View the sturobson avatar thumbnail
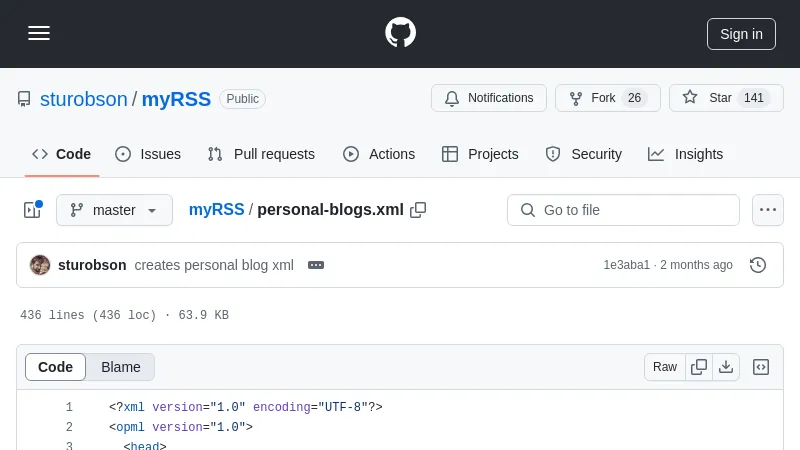Image resolution: width=800 pixels, height=450 pixels. tap(40, 265)
